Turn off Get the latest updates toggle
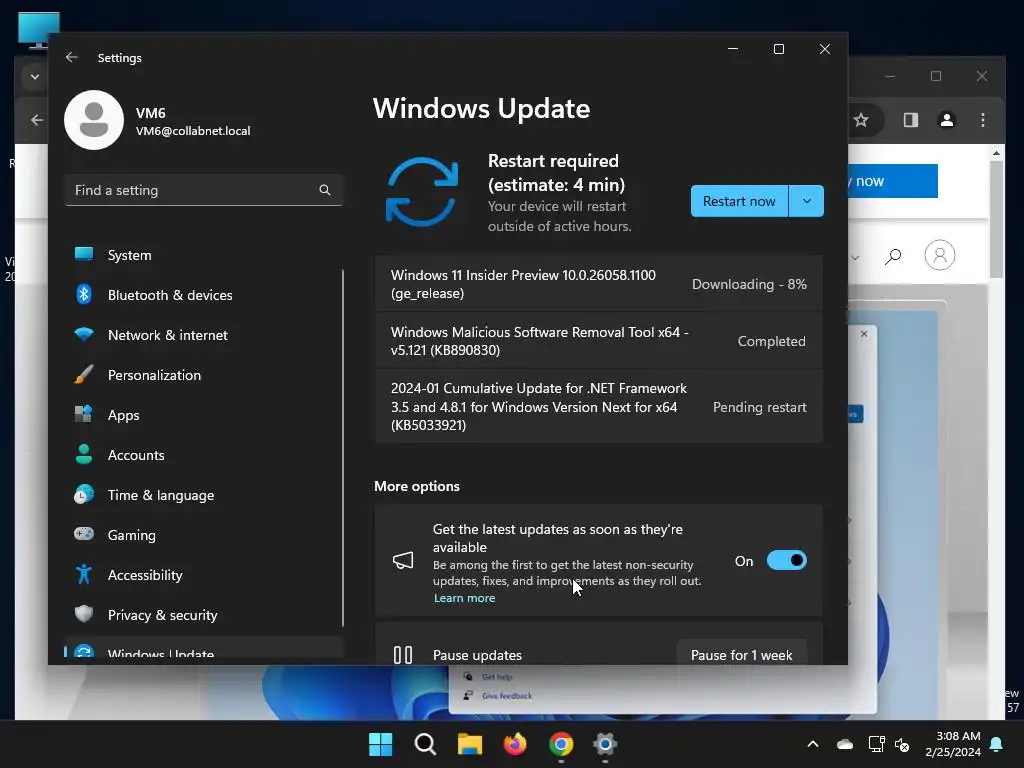1024x768 pixels. 786,560
